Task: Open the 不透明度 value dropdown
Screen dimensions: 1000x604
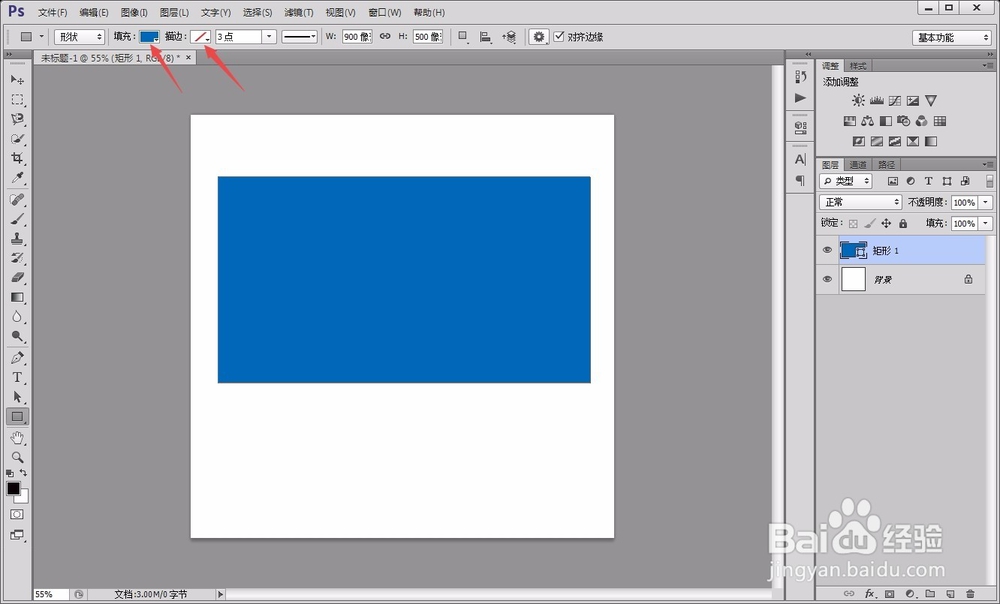Action: tap(984, 201)
